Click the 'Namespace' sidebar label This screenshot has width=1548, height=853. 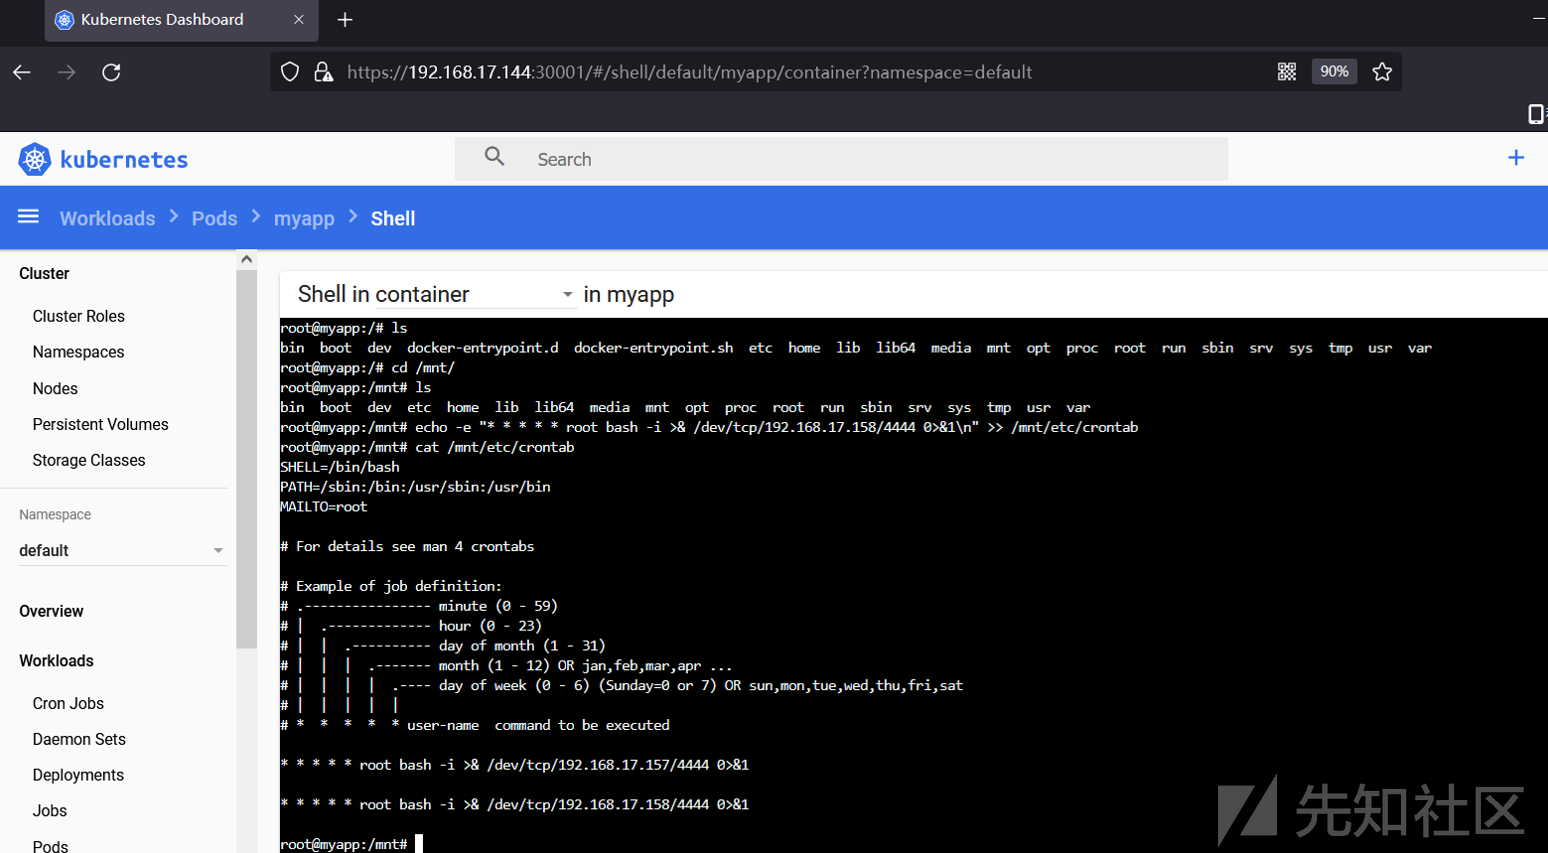click(55, 515)
